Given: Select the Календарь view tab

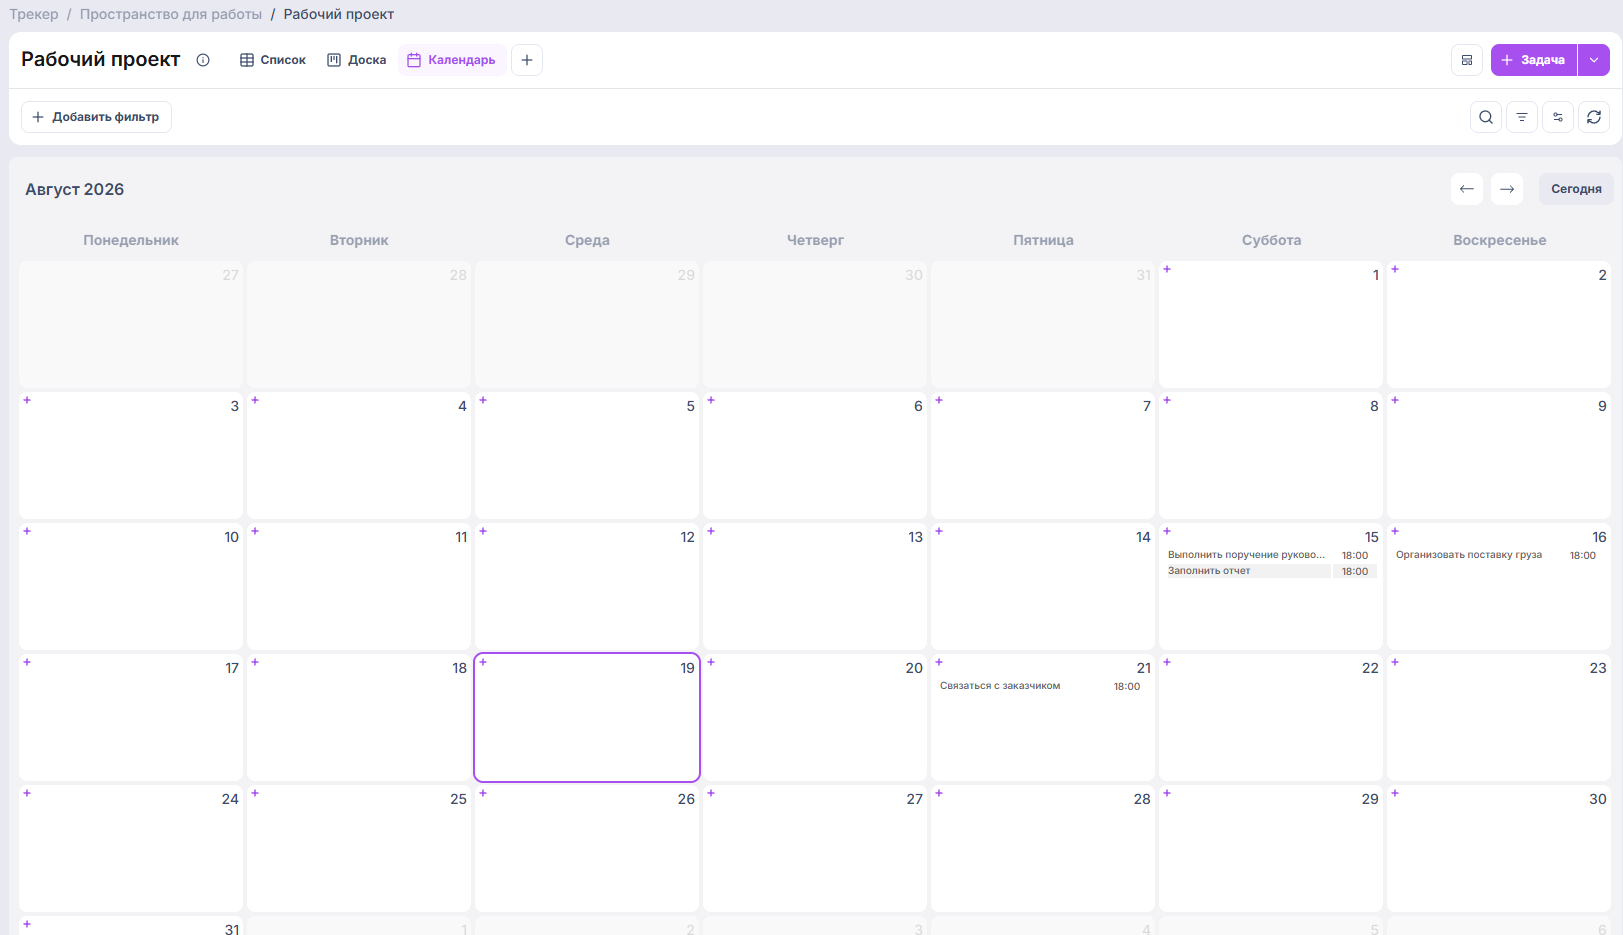Looking at the screenshot, I should coord(451,60).
